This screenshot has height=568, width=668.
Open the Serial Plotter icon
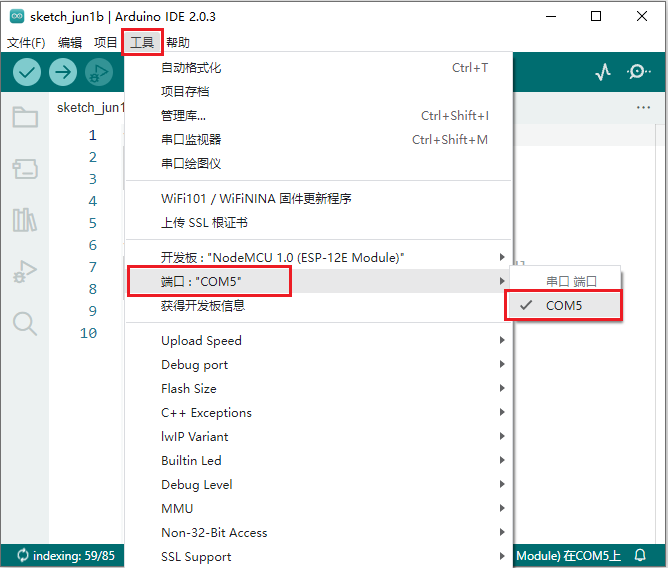[603, 72]
